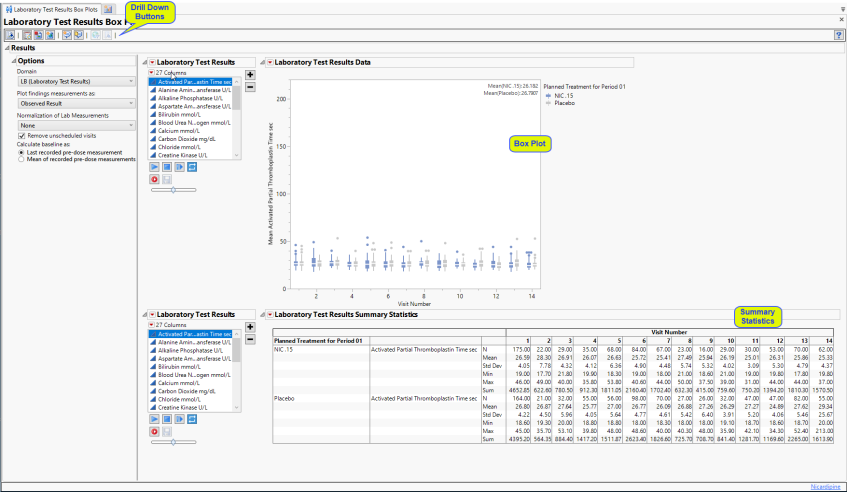Open the Domain dropdown
Image resolution: width=847 pixels, height=492 pixels.
(76, 81)
